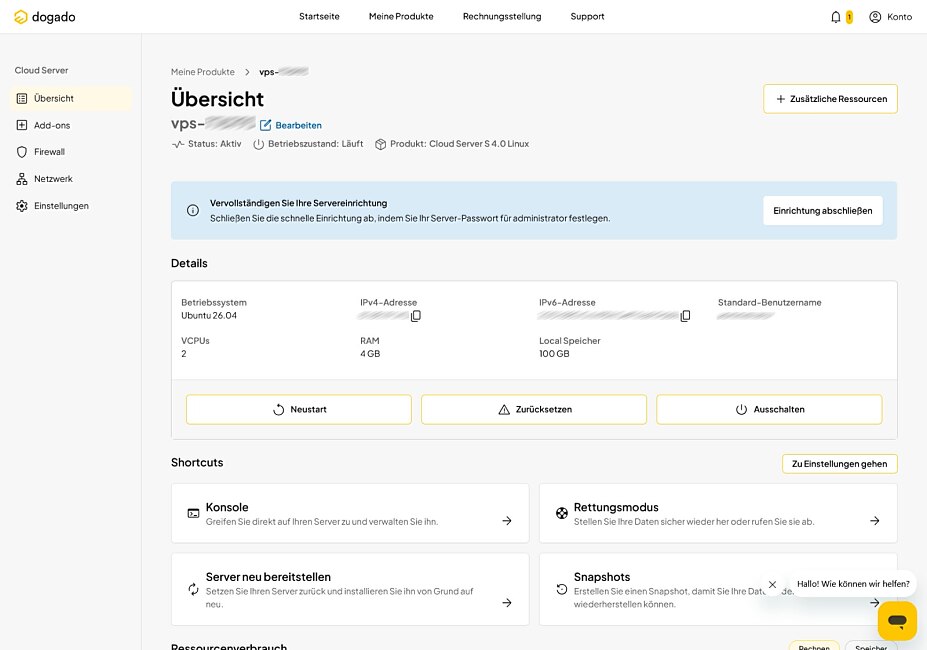
Task: Click the dogado logo
Action: pos(45,17)
